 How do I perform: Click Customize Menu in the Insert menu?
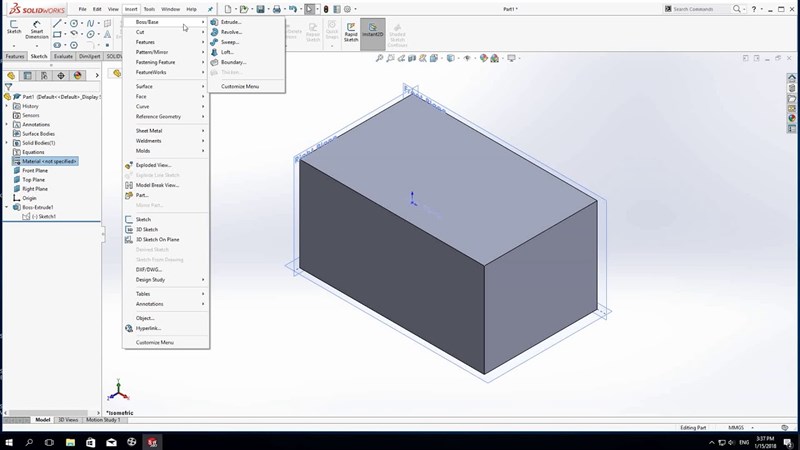[155, 342]
